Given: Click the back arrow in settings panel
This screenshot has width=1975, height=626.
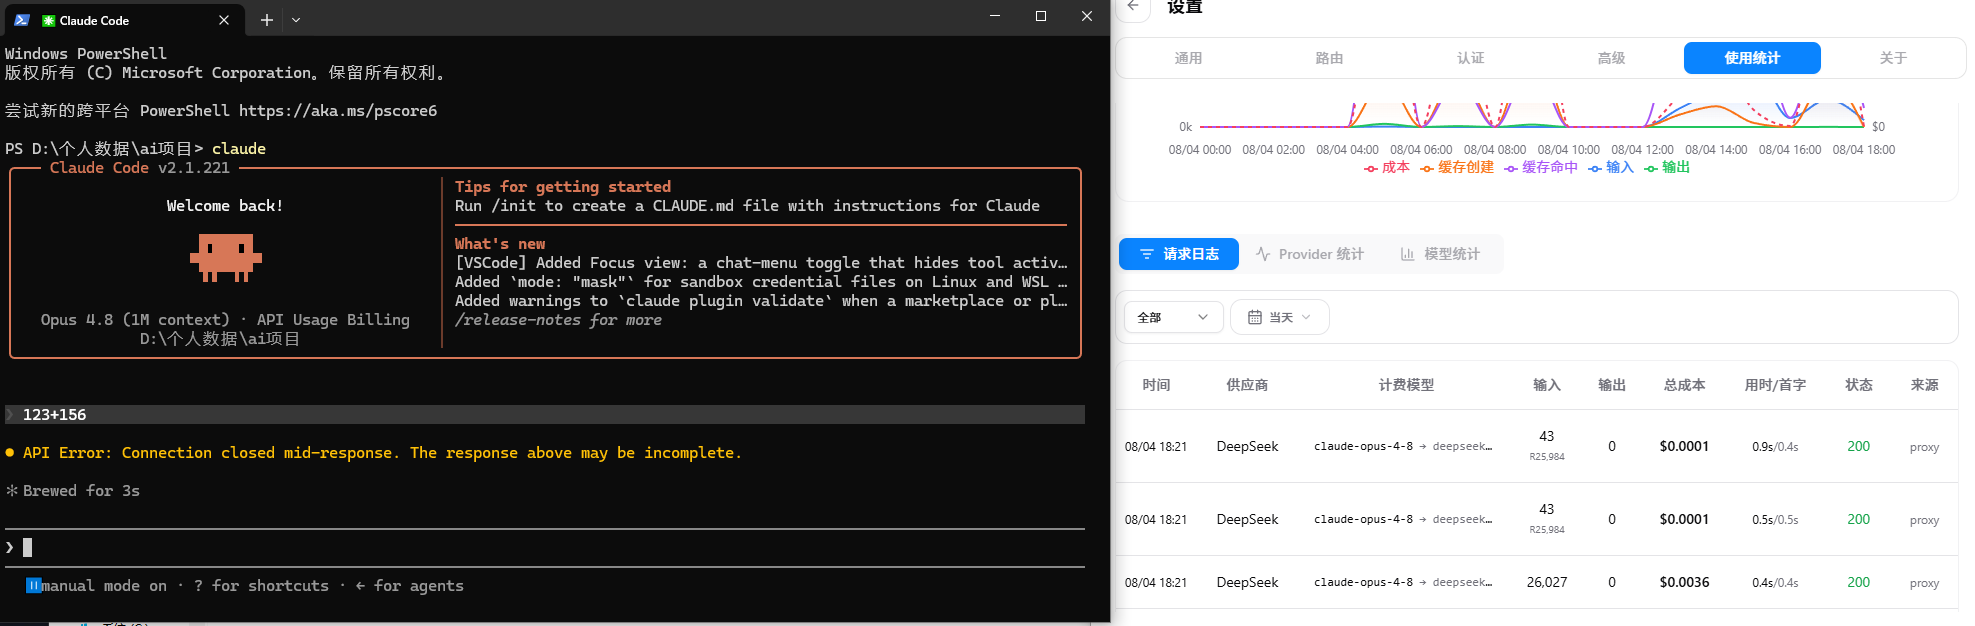Looking at the screenshot, I should [1133, 6].
